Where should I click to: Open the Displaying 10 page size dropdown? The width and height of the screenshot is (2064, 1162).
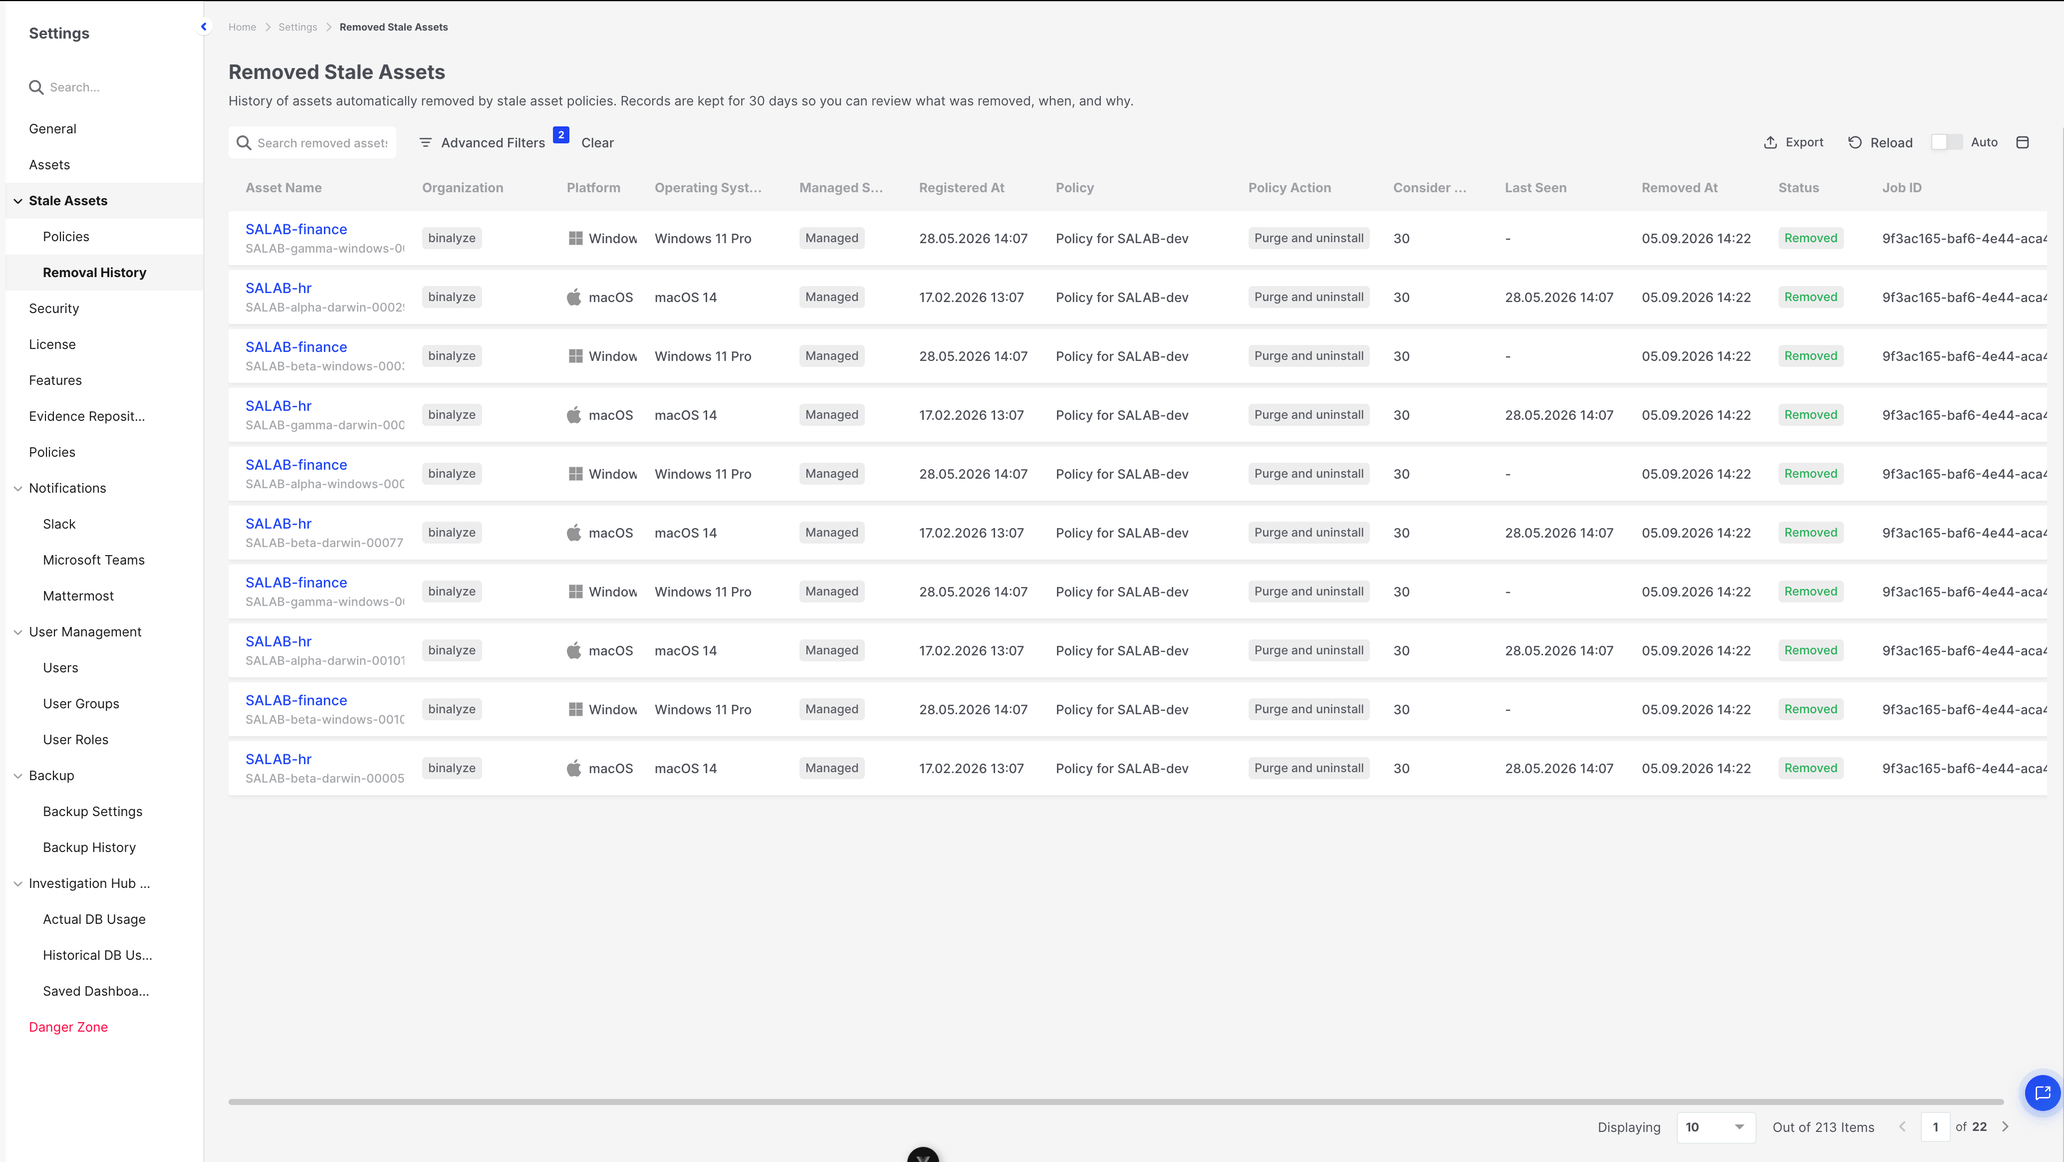1715,1127
